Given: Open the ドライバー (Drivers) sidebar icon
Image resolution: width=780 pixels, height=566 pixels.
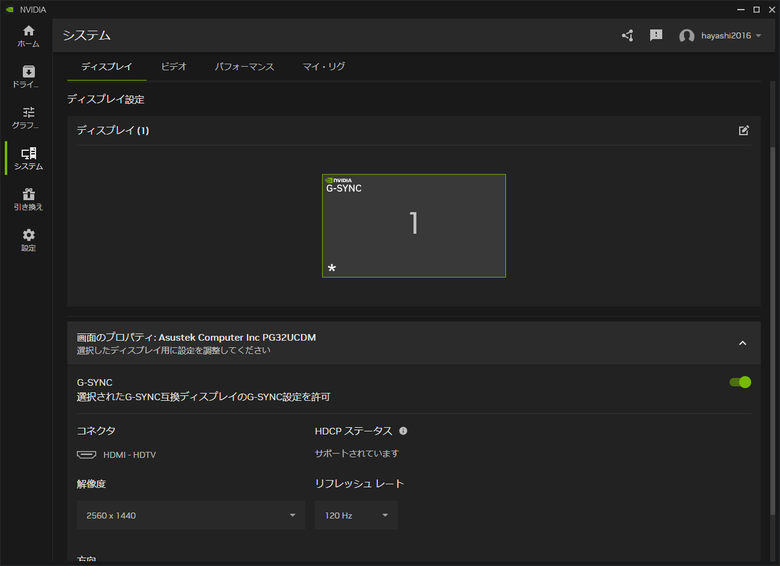Looking at the screenshot, I should (x=28, y=77).
